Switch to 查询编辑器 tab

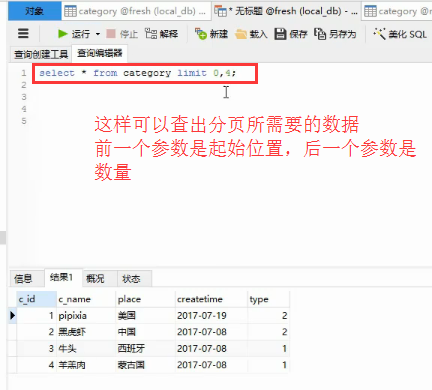click(99, 53)
